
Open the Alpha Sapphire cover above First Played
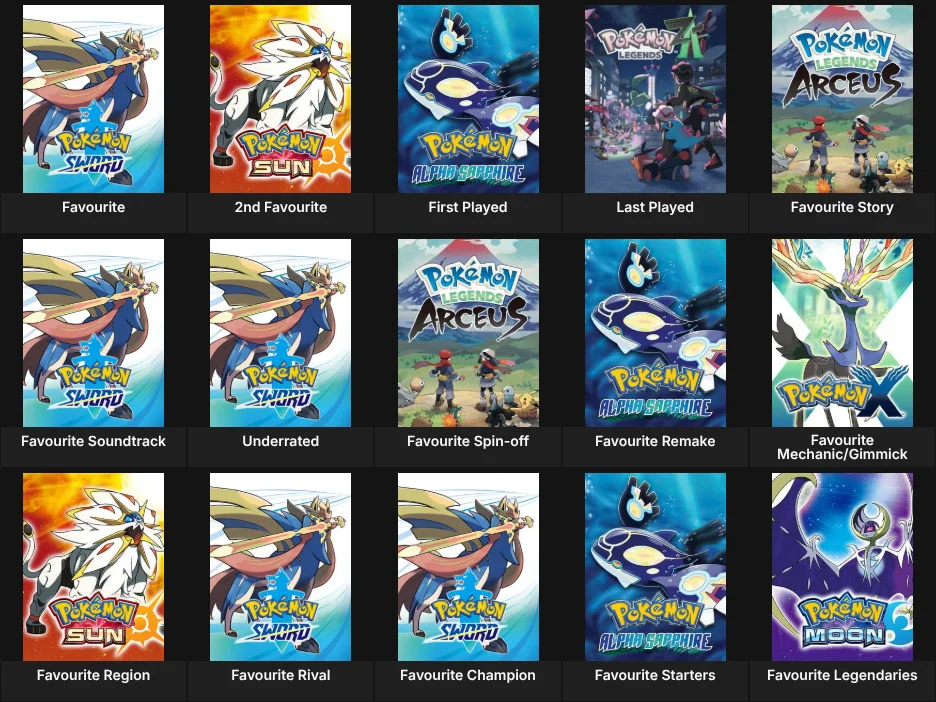click(468, 99)
